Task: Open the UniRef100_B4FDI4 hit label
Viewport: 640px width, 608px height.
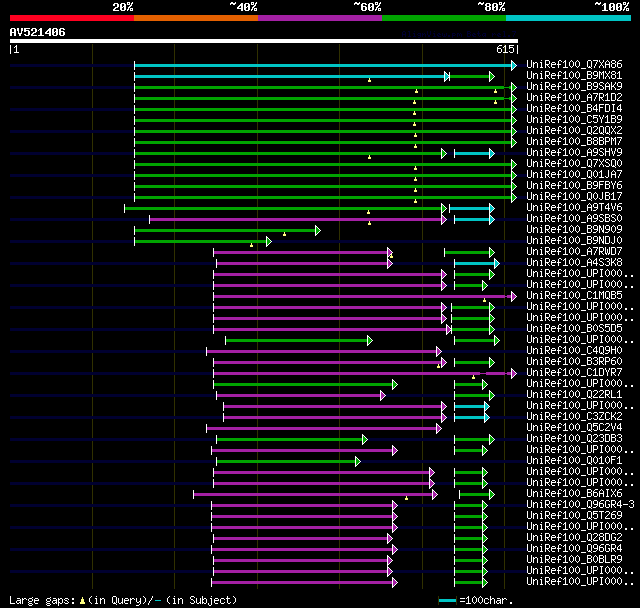Action: [x=574, y=109]
